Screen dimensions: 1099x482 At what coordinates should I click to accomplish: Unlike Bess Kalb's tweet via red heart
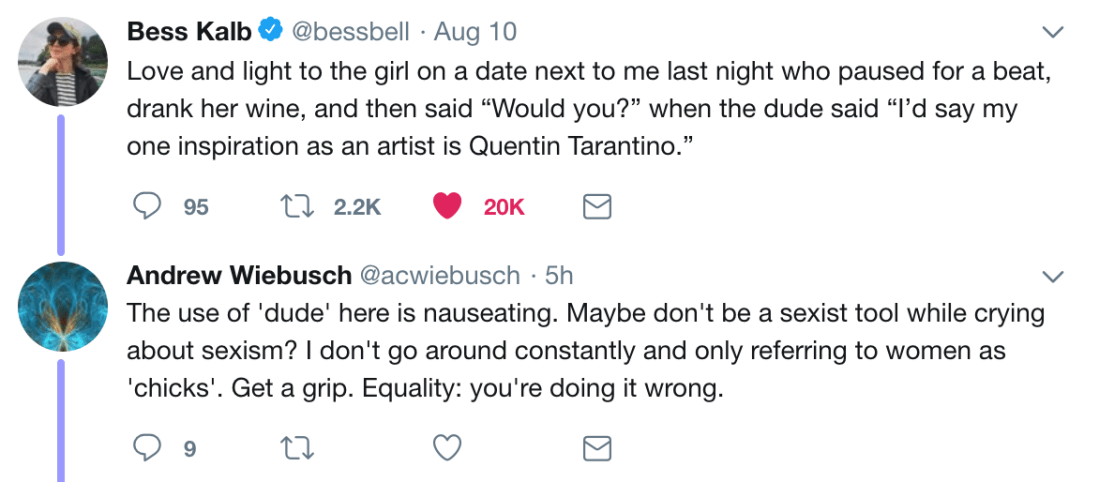pyautogui.click(x=446, y=206)
